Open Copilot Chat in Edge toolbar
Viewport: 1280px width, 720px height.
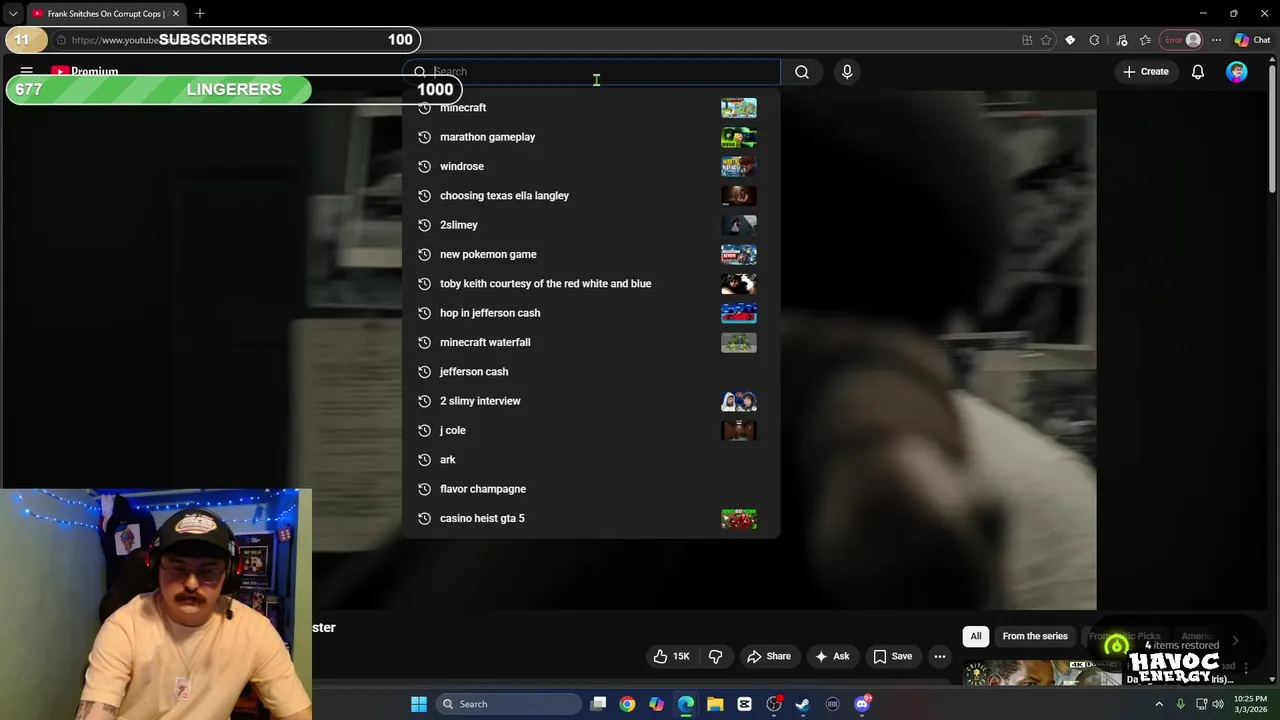1252,40
